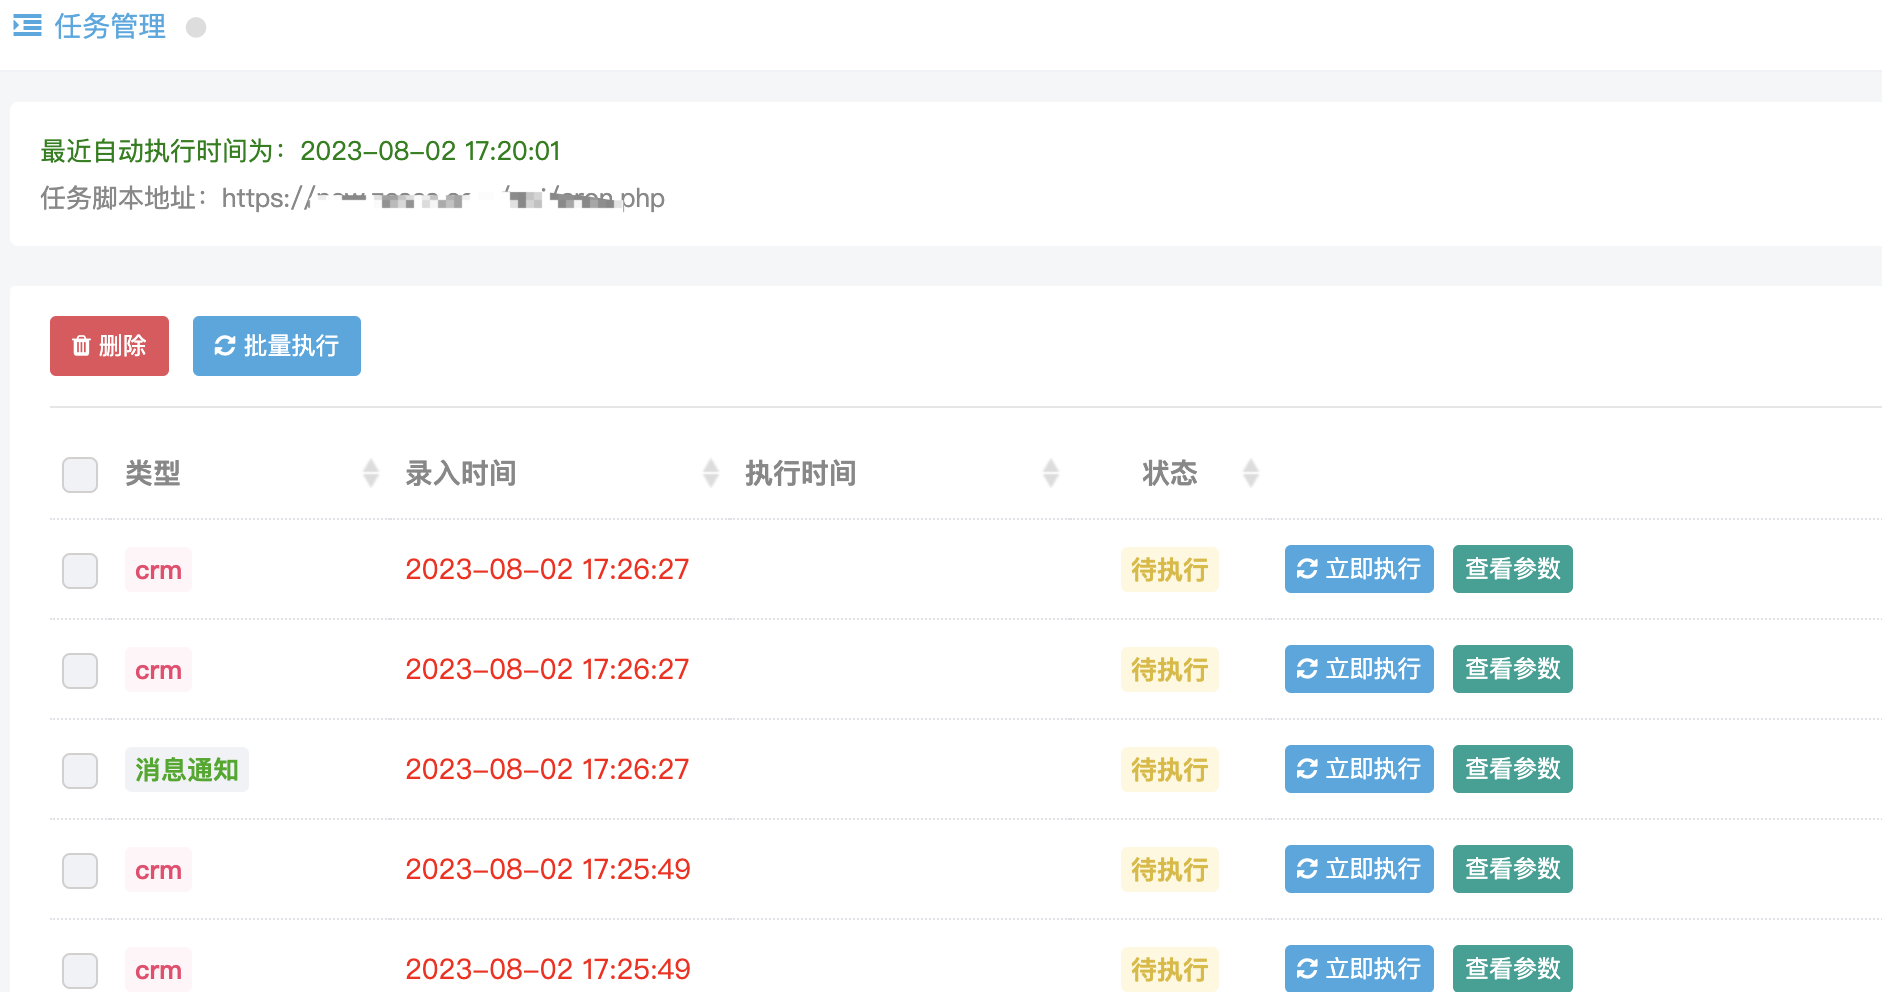Sort by the 录入时间 column arrows

pos(711,473)
